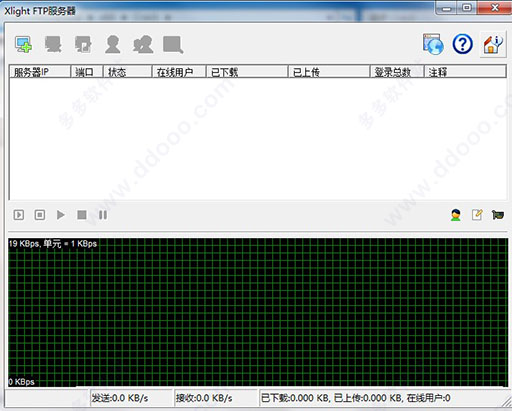Pause the selected server
This screenshot has width=512, height=411.
103,215
